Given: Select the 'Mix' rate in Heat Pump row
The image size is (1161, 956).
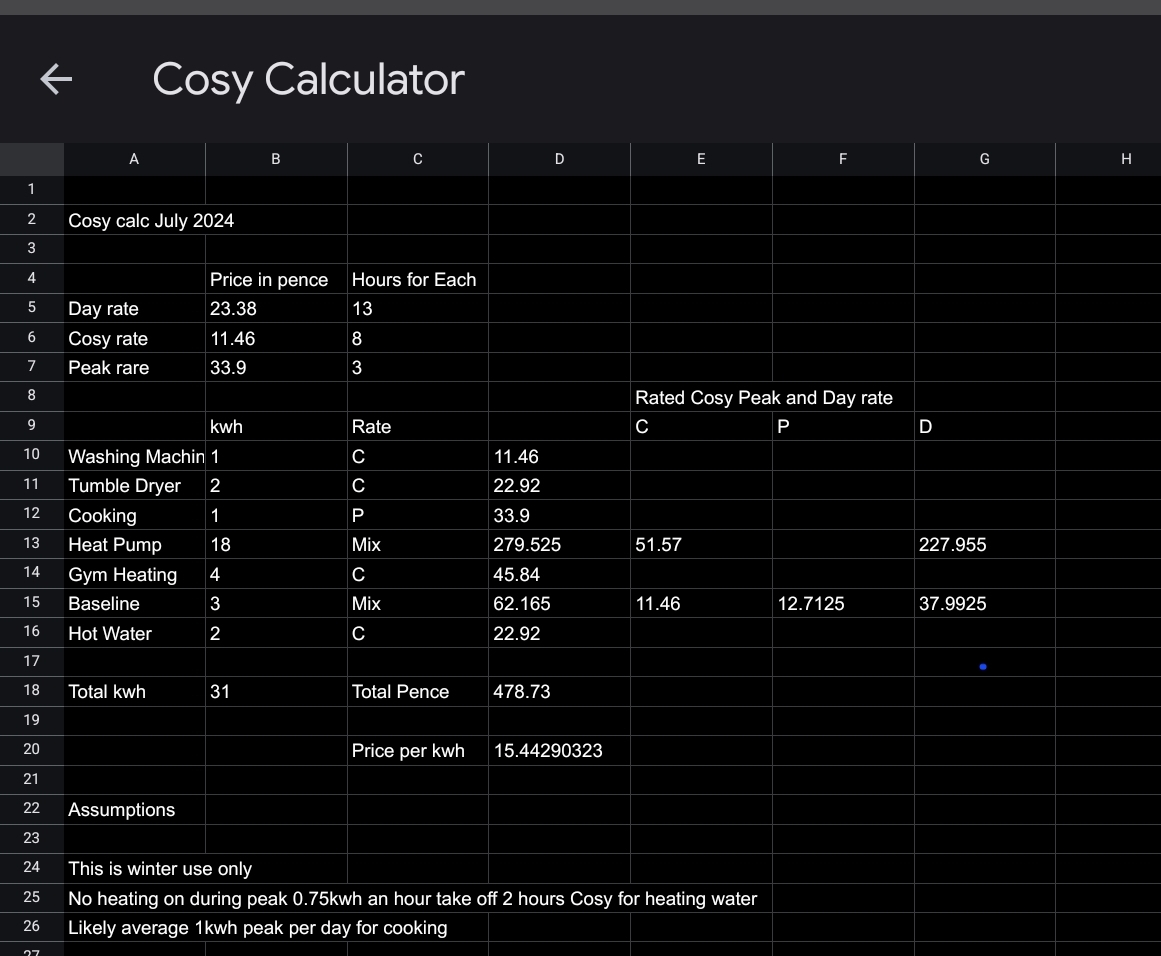Looking at the screenshot, I should [418, 544].
